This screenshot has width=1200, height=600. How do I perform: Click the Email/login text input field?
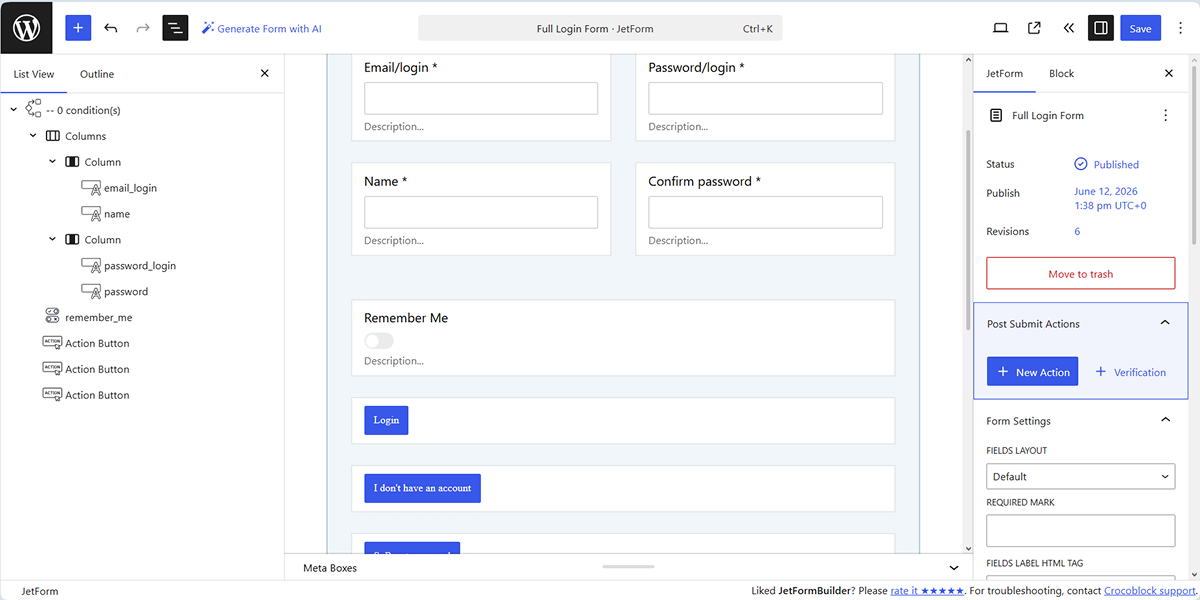(481, 98)
